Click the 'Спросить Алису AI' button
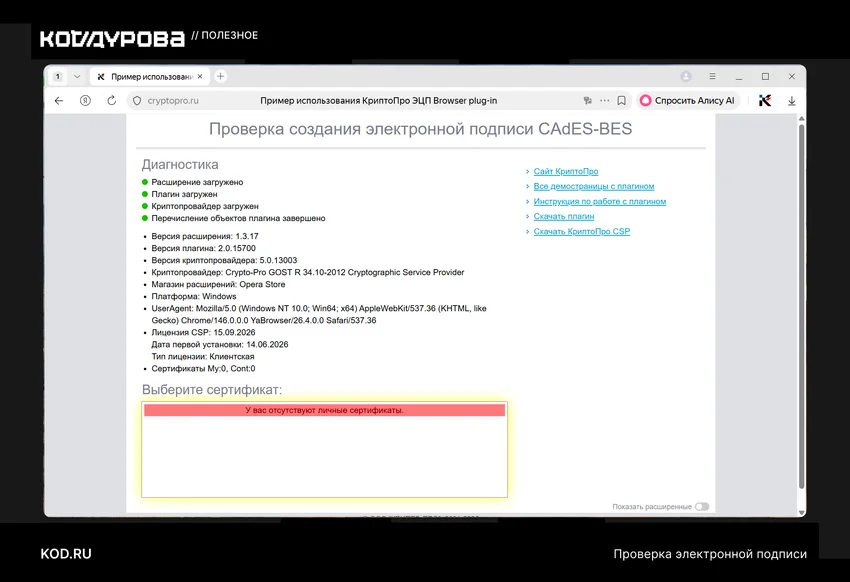 coord(687,101)
